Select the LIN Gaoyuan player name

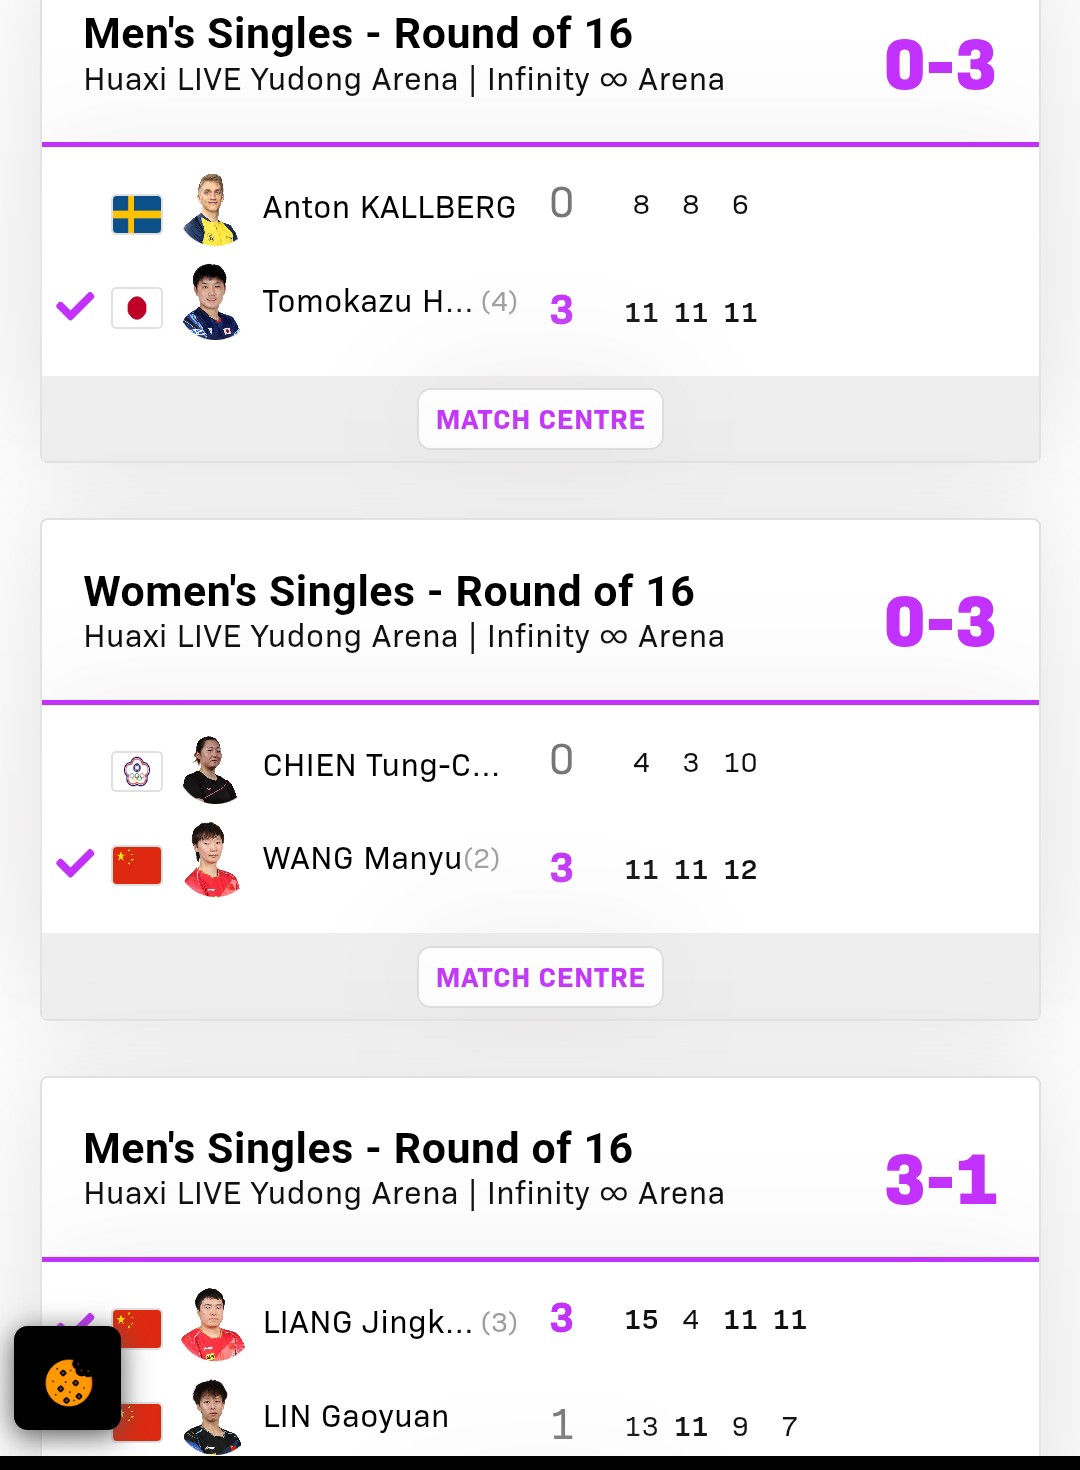(356, 1416)
